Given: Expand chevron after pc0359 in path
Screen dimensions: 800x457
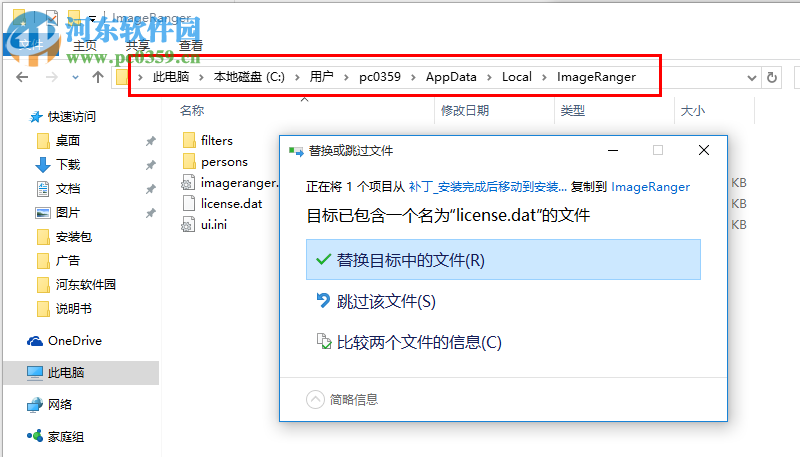Looking at the screenshot, I should (x=413, y=78).
